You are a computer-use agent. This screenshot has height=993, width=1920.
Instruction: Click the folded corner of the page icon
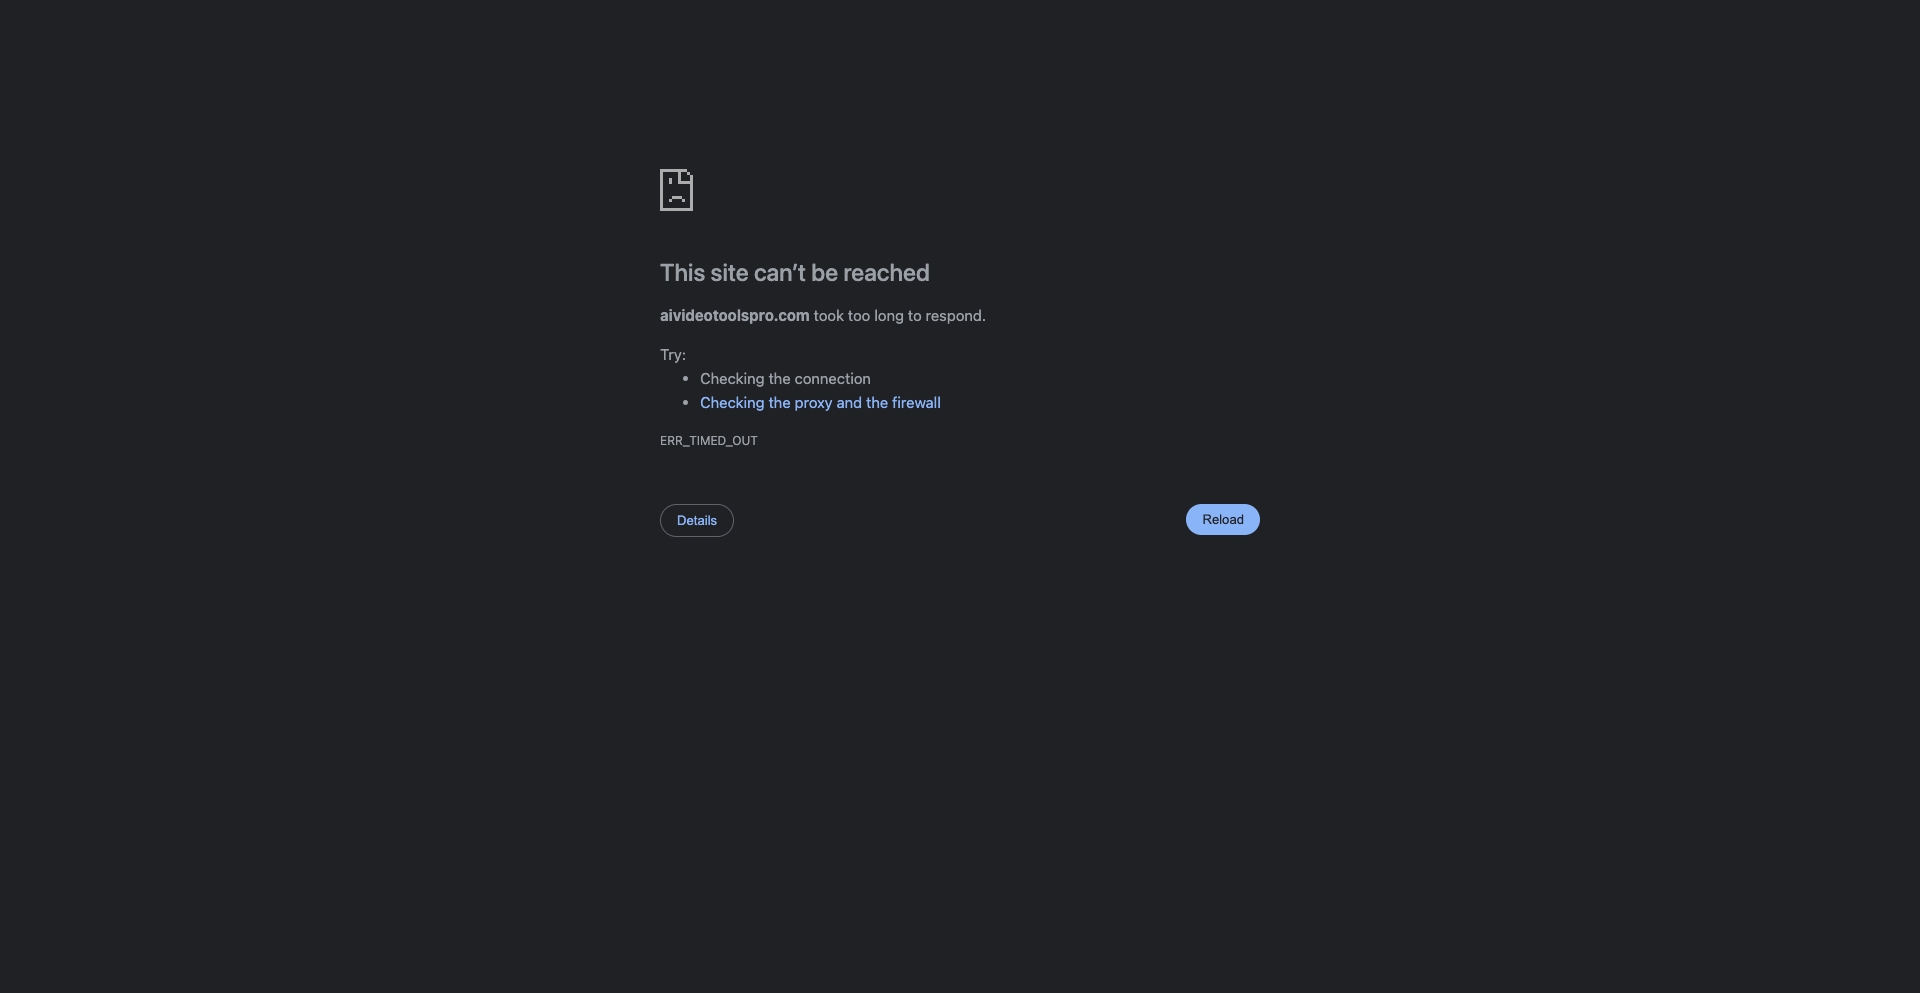tap(687, 176)
